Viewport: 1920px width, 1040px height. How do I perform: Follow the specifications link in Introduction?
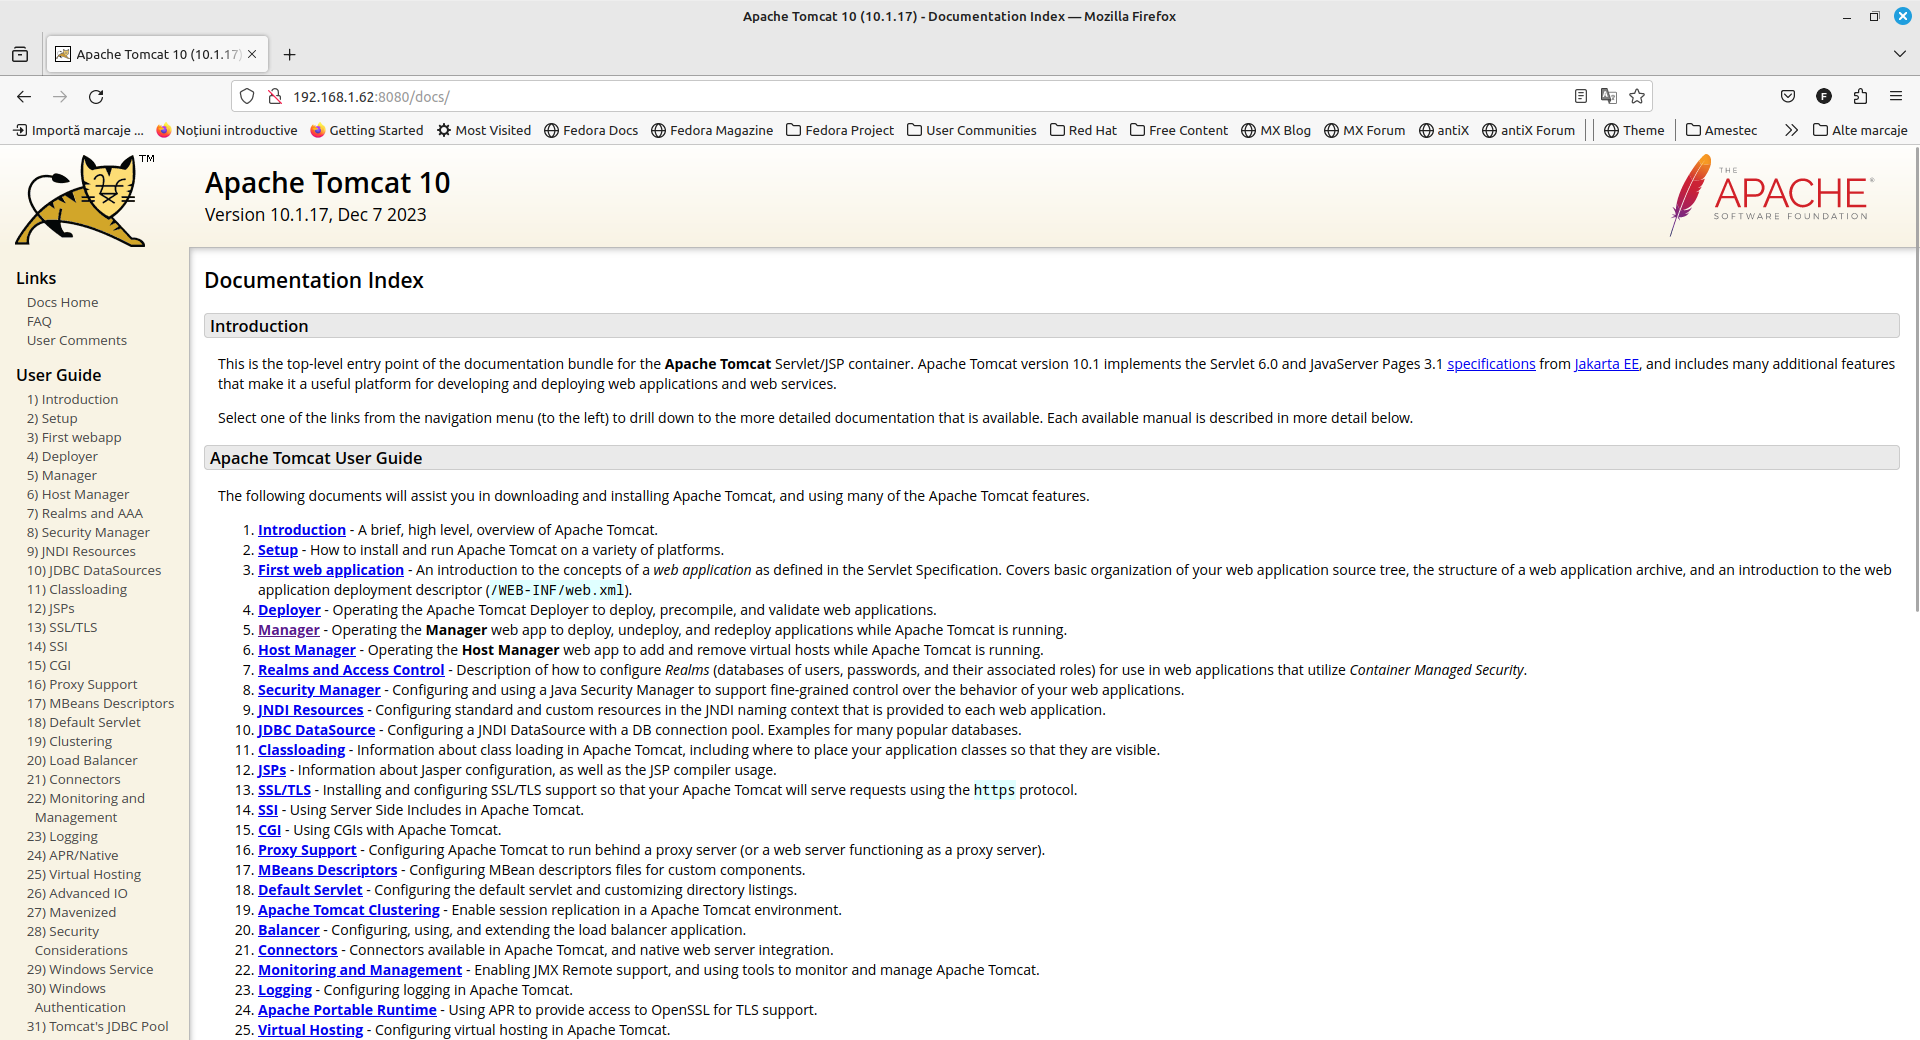pyautogui.click(x=1491, y=364)
